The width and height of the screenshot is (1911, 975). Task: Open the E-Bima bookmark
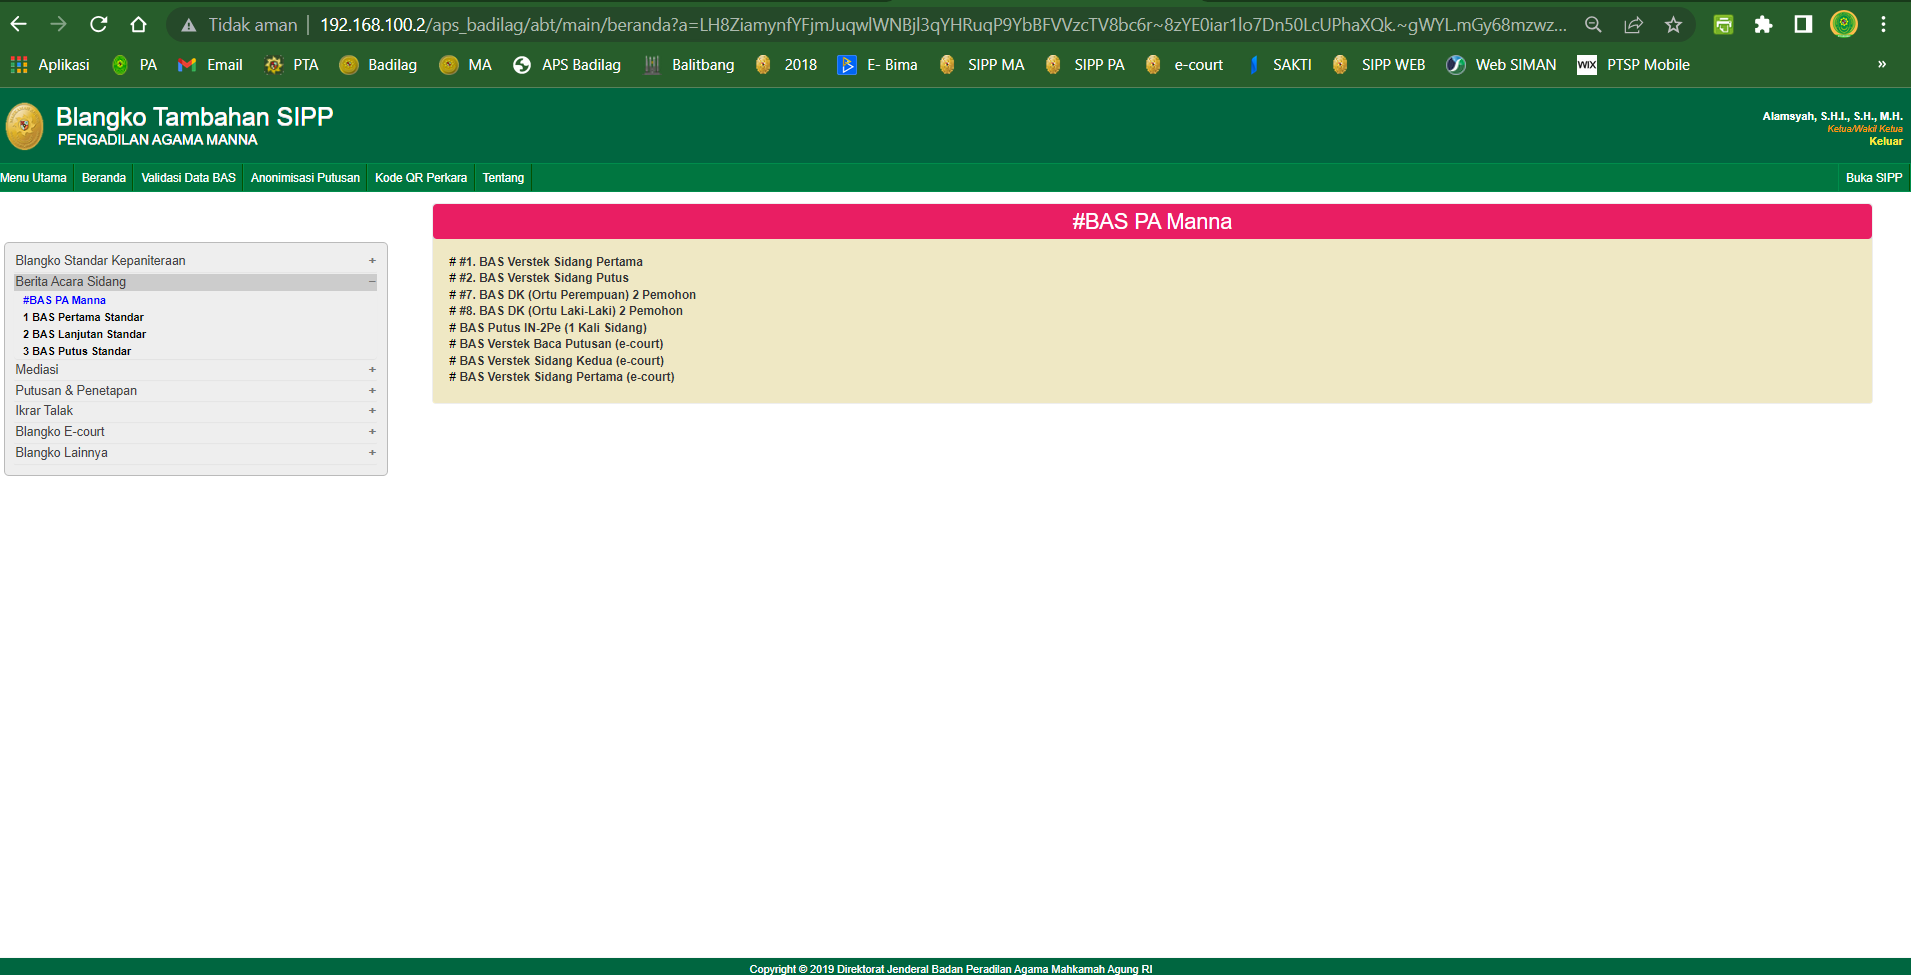(x=877, y=65)
